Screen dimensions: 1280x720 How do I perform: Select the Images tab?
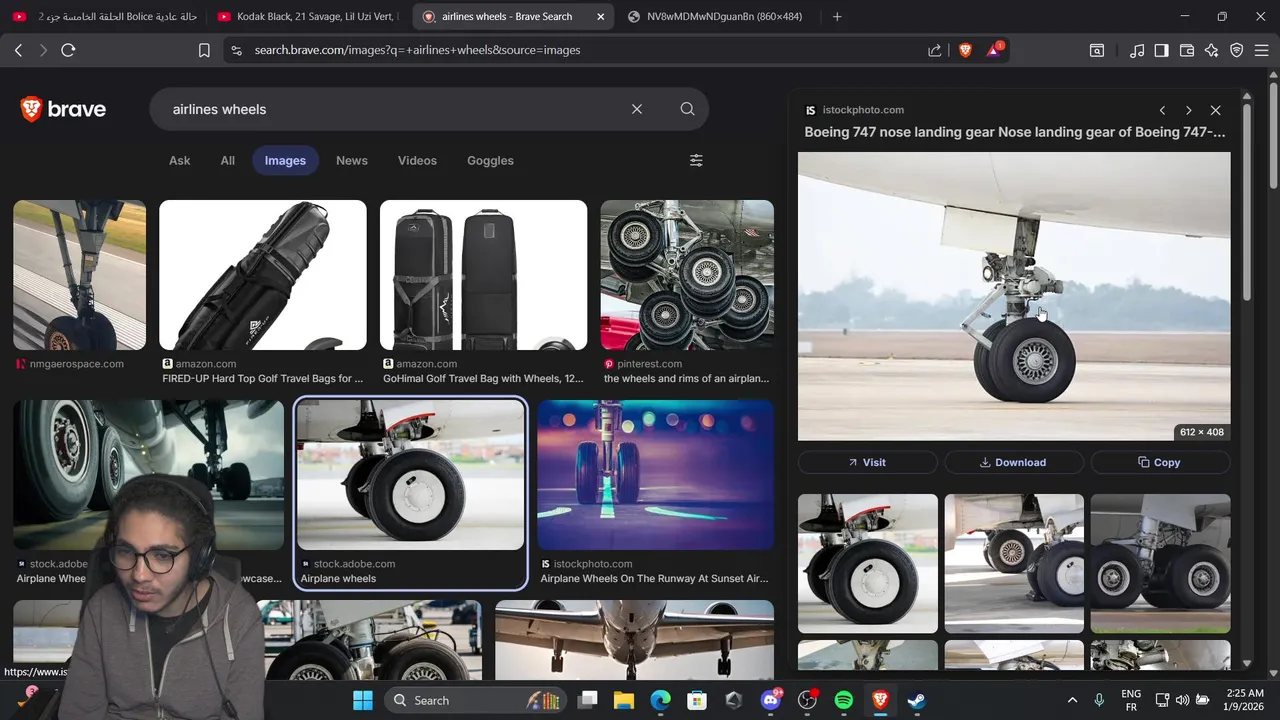click(x=285, y=160)
